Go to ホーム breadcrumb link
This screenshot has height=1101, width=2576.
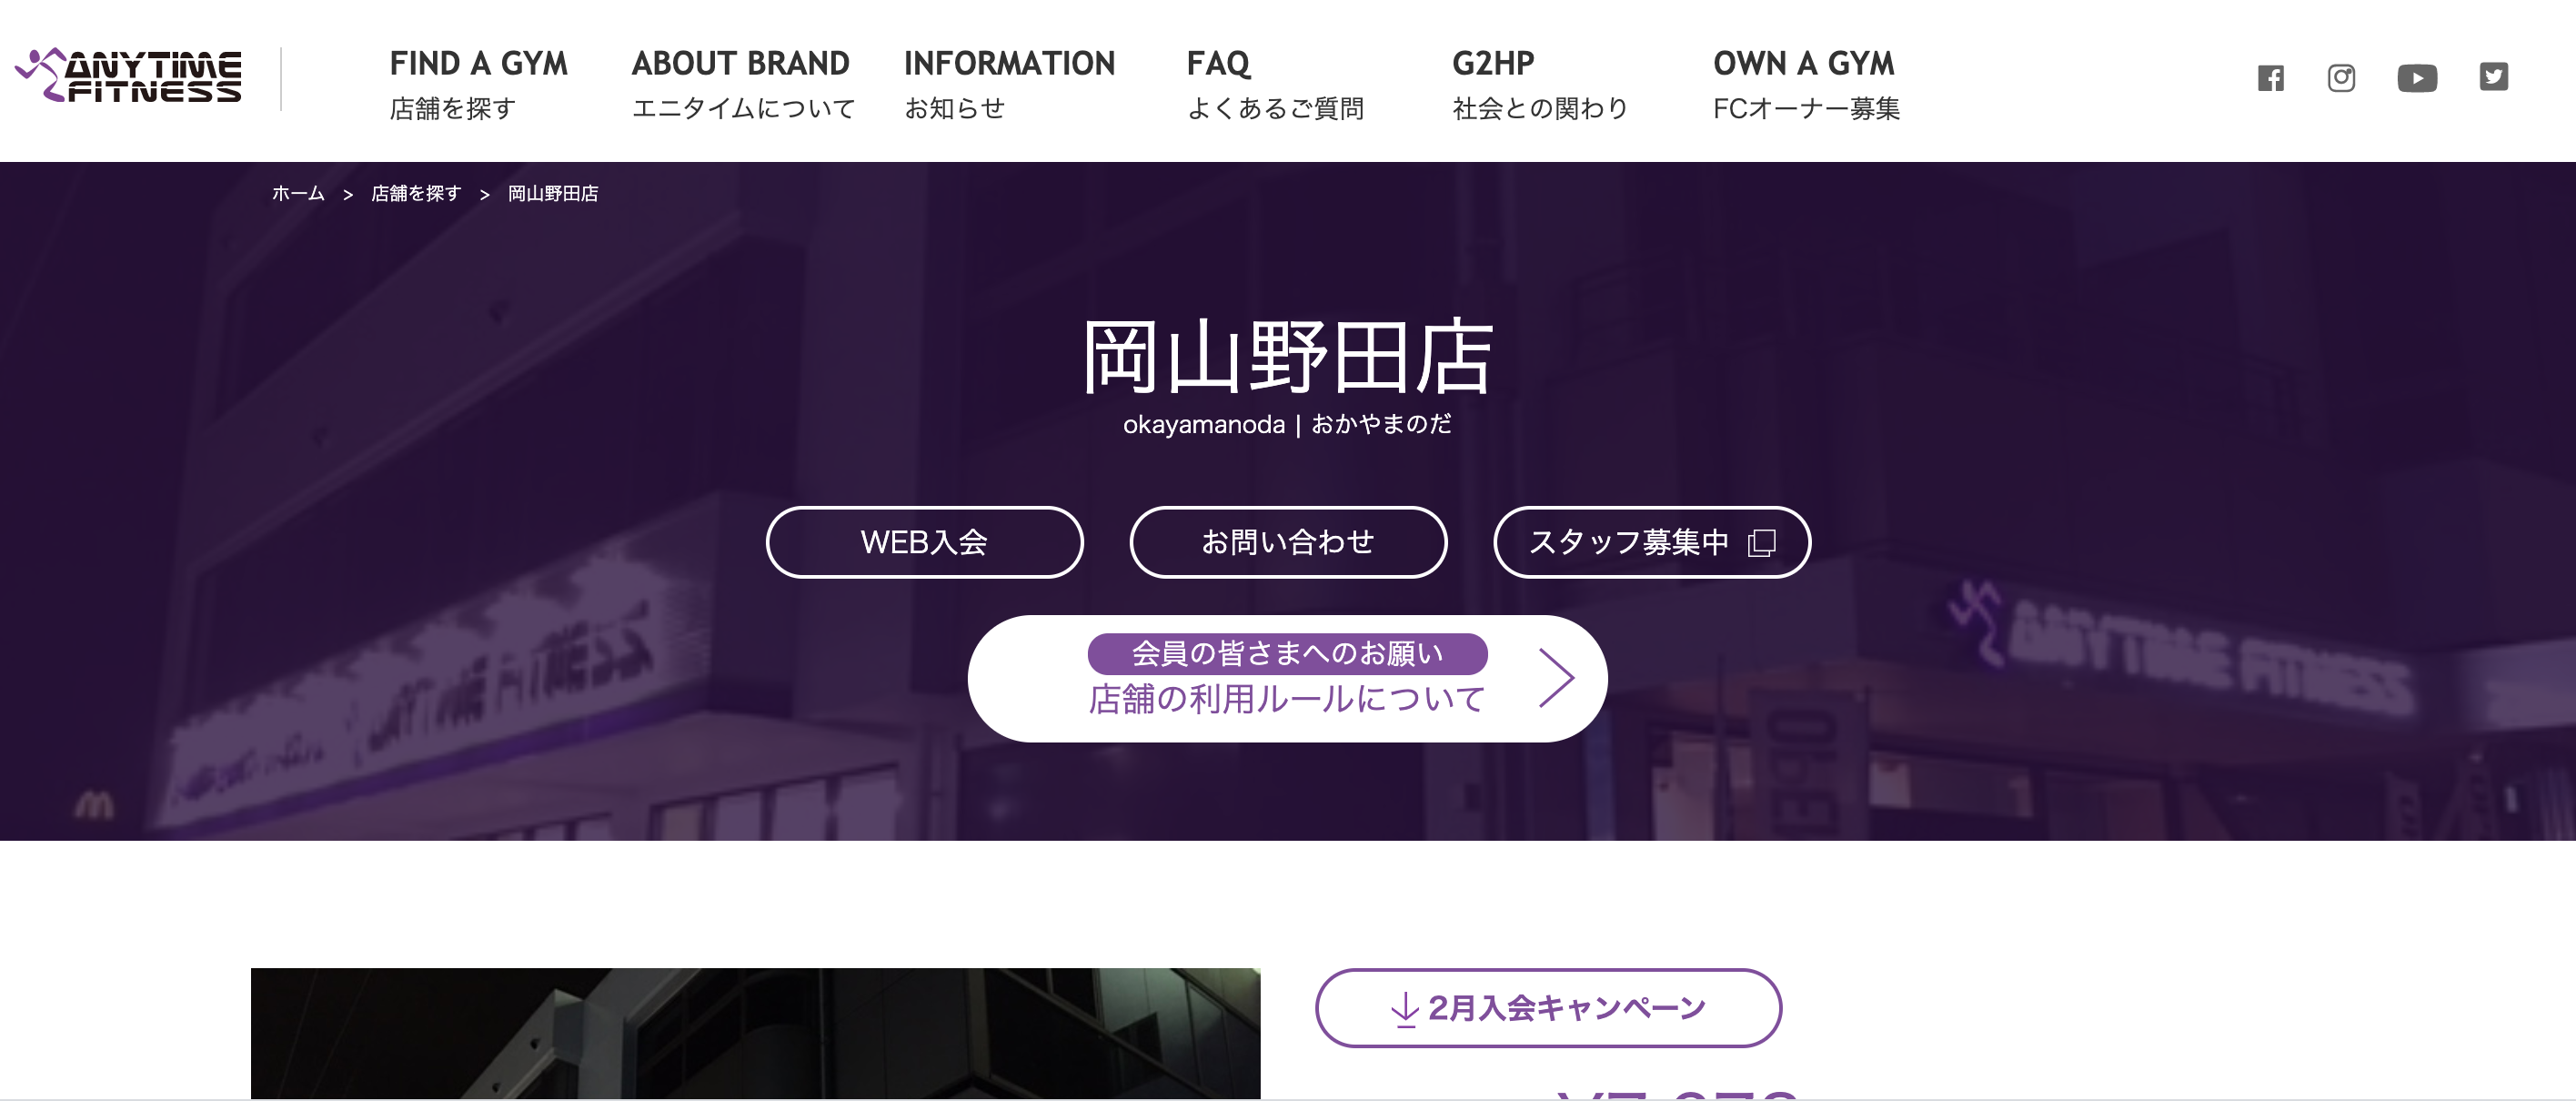point(298,193)
